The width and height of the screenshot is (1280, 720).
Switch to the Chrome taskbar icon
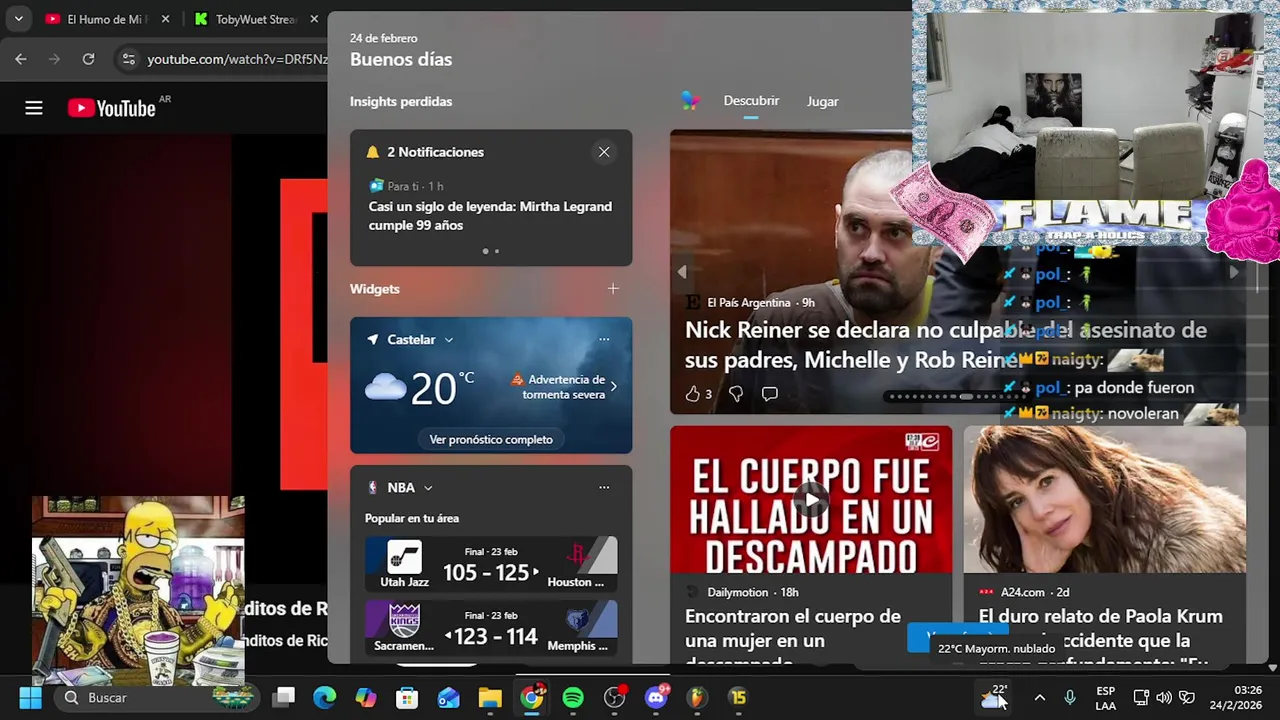click(532, 697)
